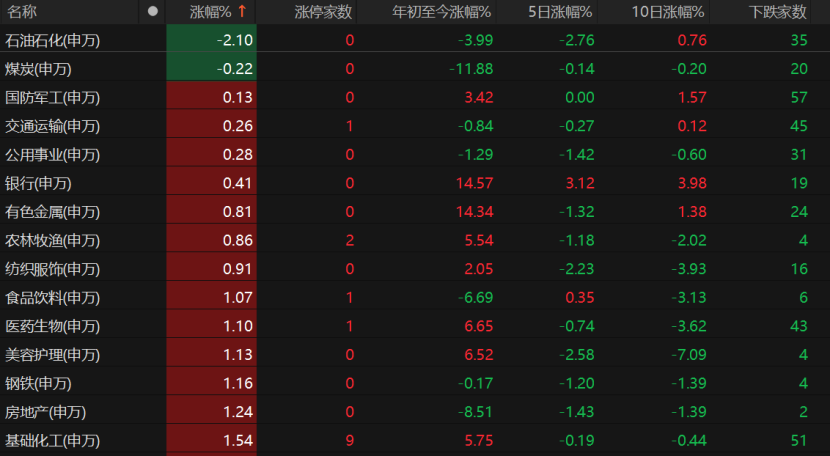The image size is (830, 456).
Task: Select the 交通运输(申万) row
Action: click(x=415, y=126)
